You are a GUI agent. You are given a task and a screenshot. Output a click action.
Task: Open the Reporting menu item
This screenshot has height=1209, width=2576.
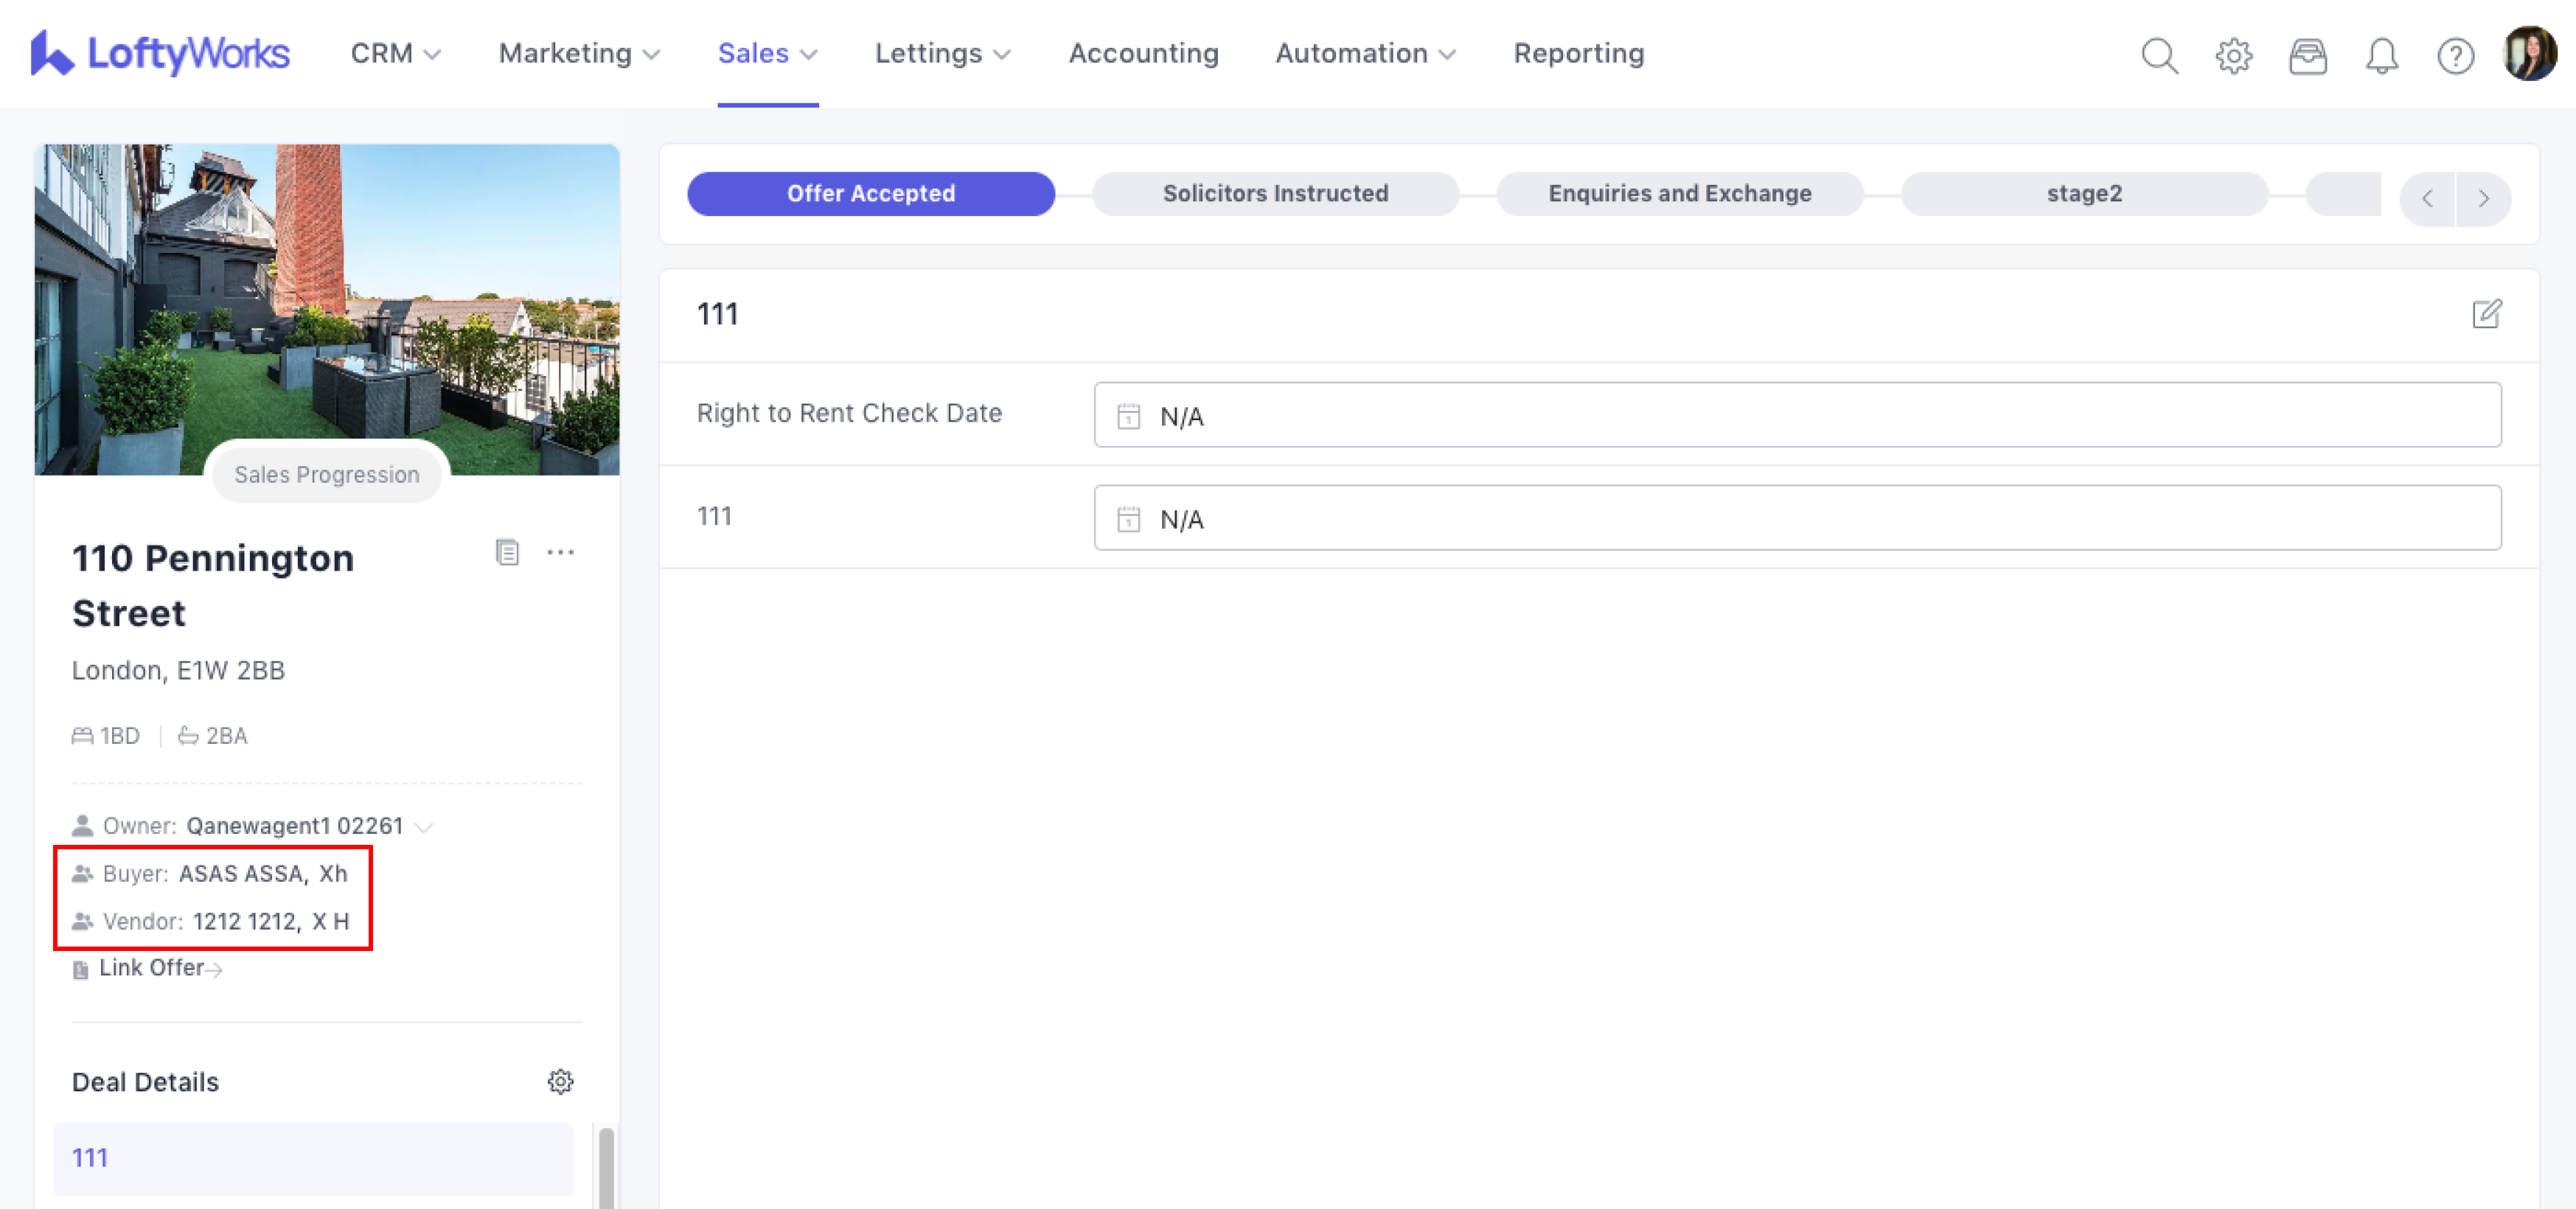coord(1578,53)
